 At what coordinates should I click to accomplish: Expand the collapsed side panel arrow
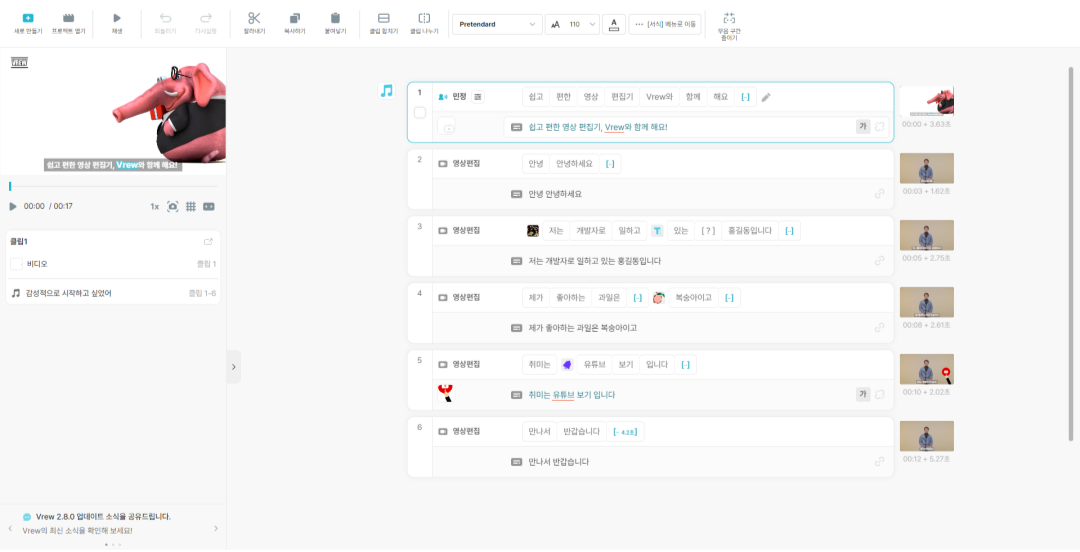233,367
